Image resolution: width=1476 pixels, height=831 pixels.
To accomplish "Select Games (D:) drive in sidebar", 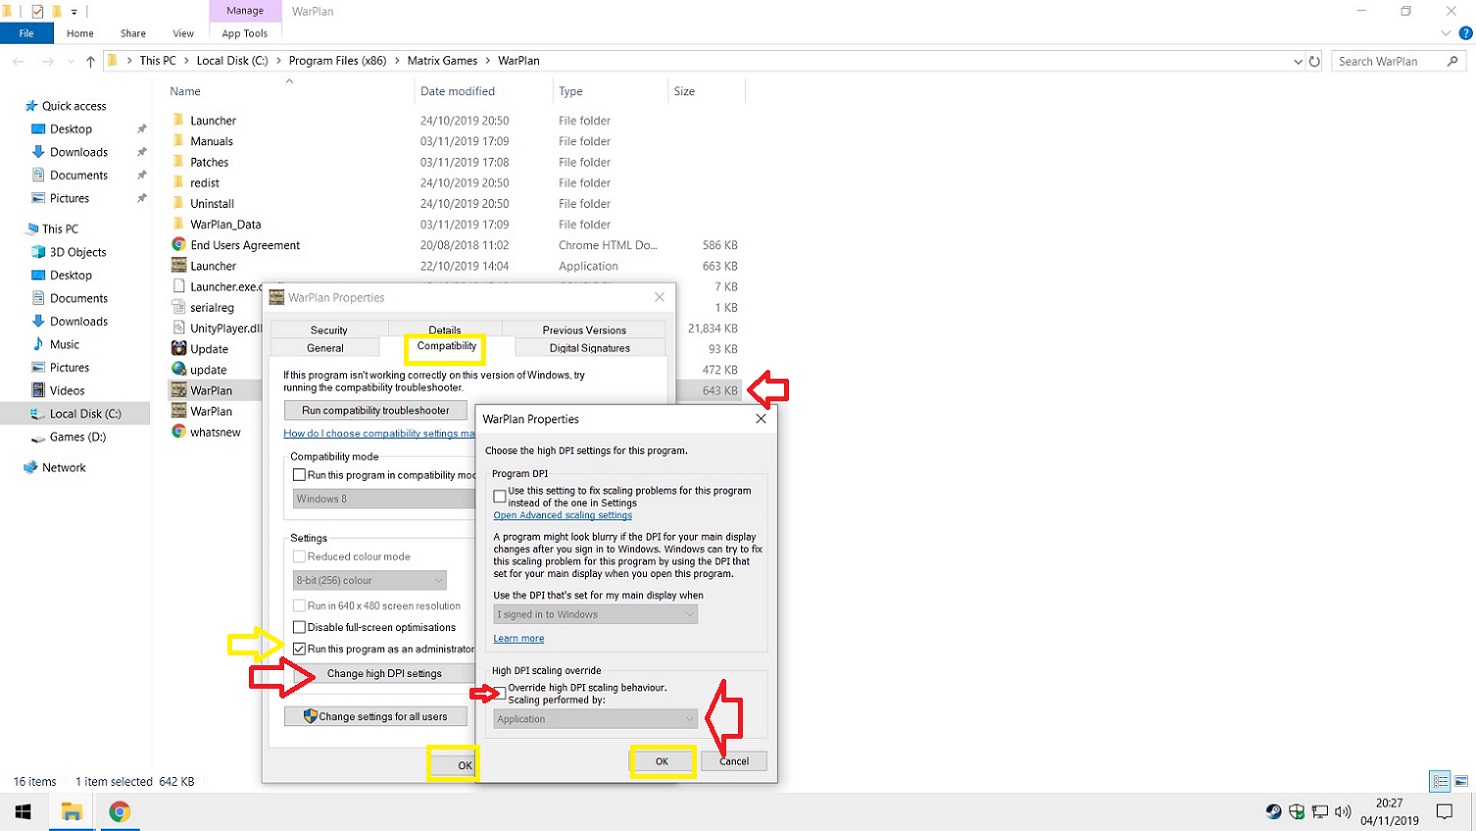I will (x=77, y=437).
